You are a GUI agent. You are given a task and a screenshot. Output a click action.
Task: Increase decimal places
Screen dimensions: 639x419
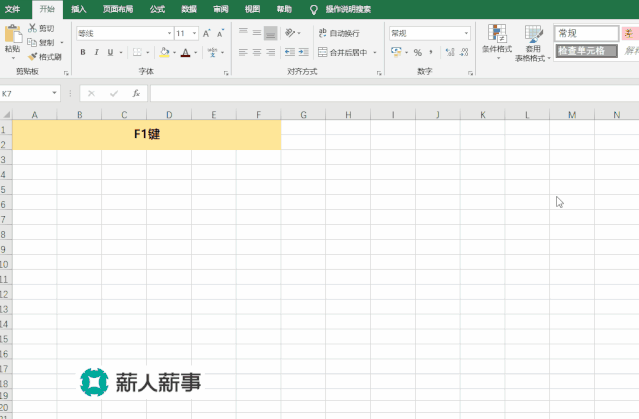[450, 52]
